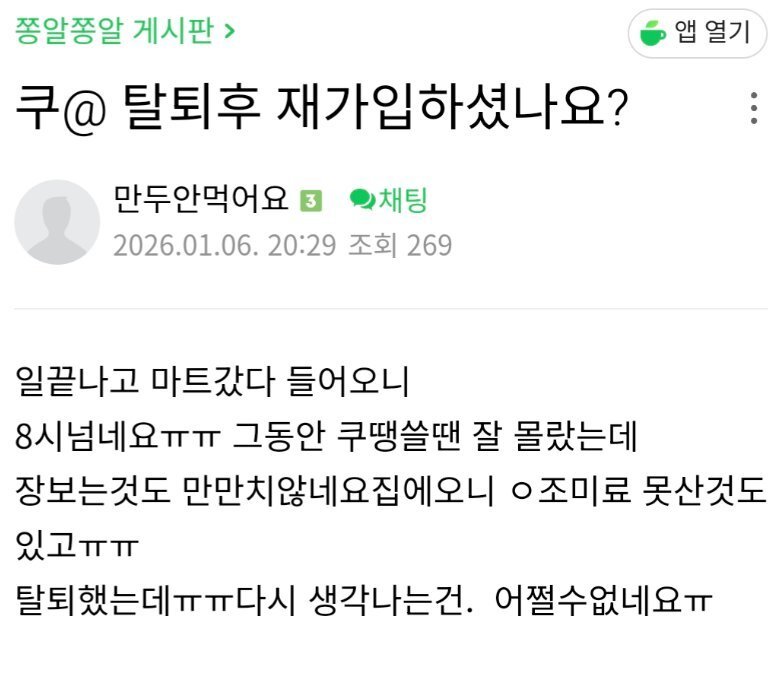Click the chevron beside 쫑알쫑알 게시판
The width and height of the screenshot is (775, 678).
[230, 31]
